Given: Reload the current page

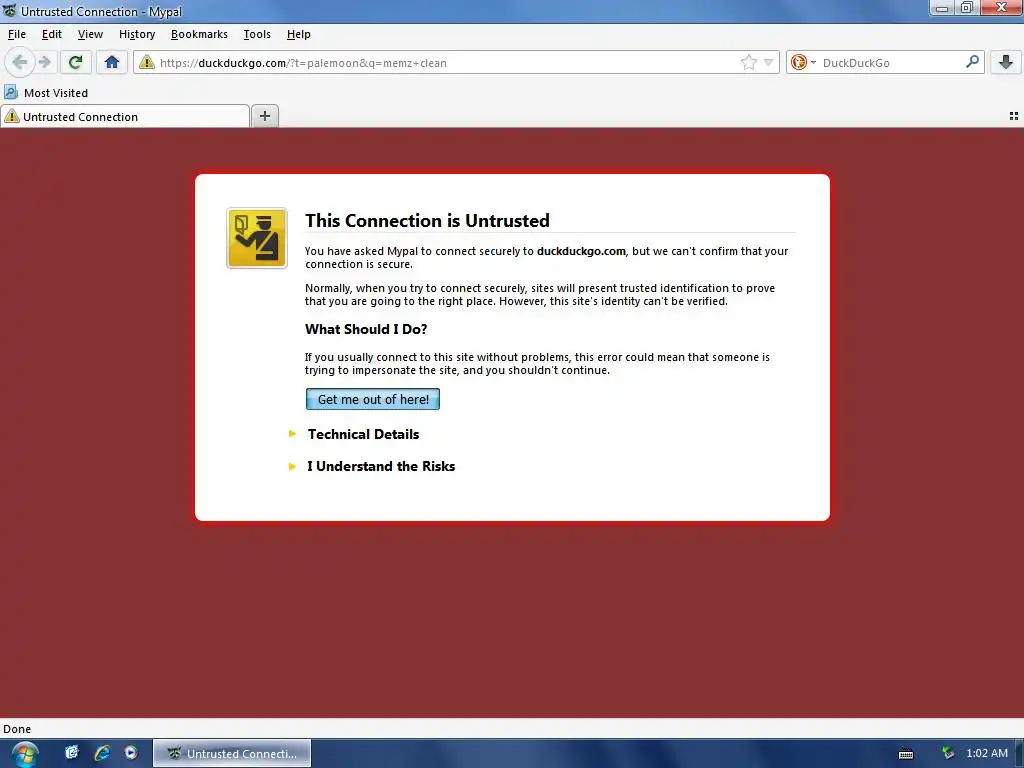Looking at the screenshot, I should pos(76,62).
